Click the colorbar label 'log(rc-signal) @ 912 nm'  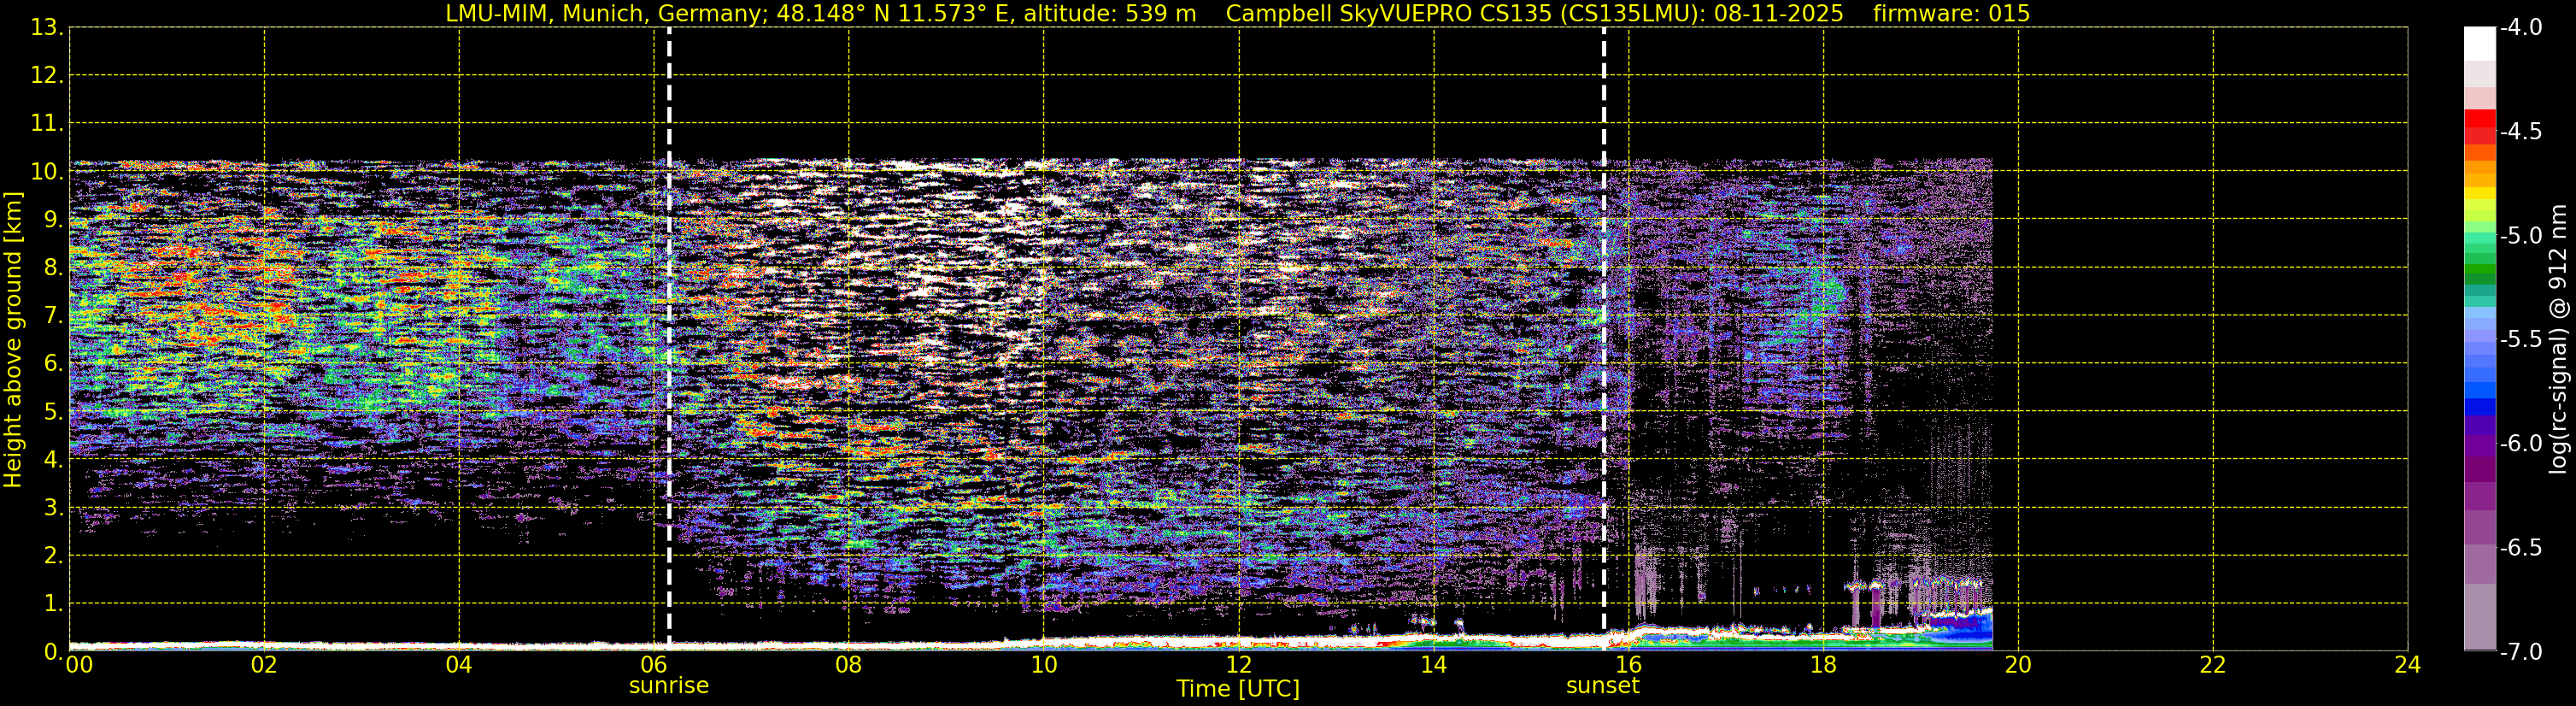[x=2558, y=339]
